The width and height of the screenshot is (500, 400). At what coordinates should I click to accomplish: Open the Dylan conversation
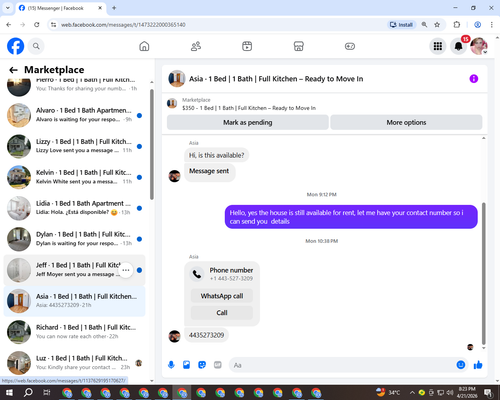coord(74,239)
